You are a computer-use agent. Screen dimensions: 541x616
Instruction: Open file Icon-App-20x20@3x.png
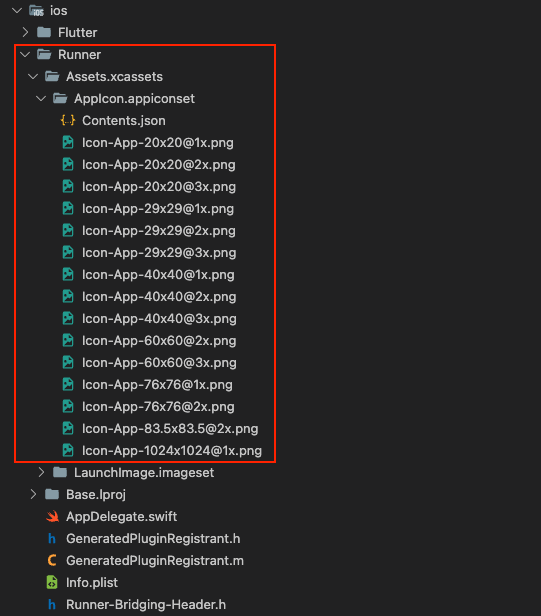coord(159,187)
